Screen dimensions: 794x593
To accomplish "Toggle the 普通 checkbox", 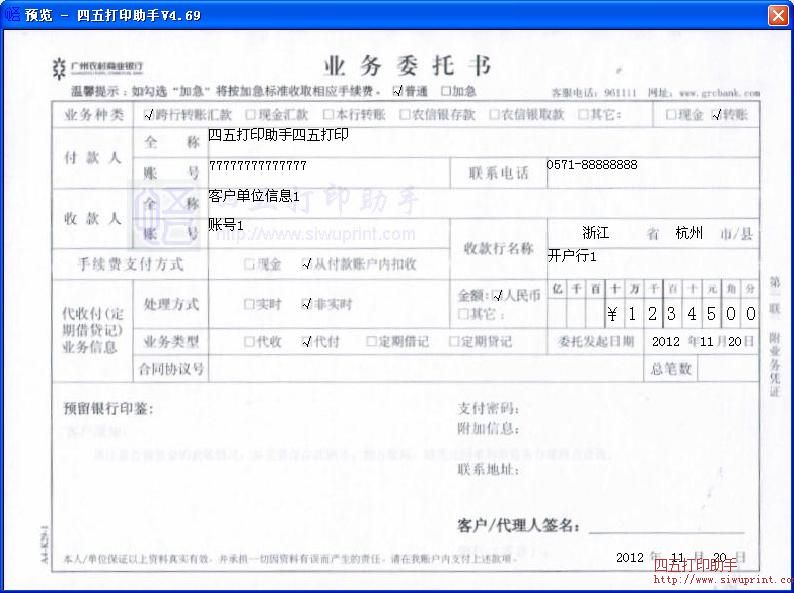I will tap(398, 91).
